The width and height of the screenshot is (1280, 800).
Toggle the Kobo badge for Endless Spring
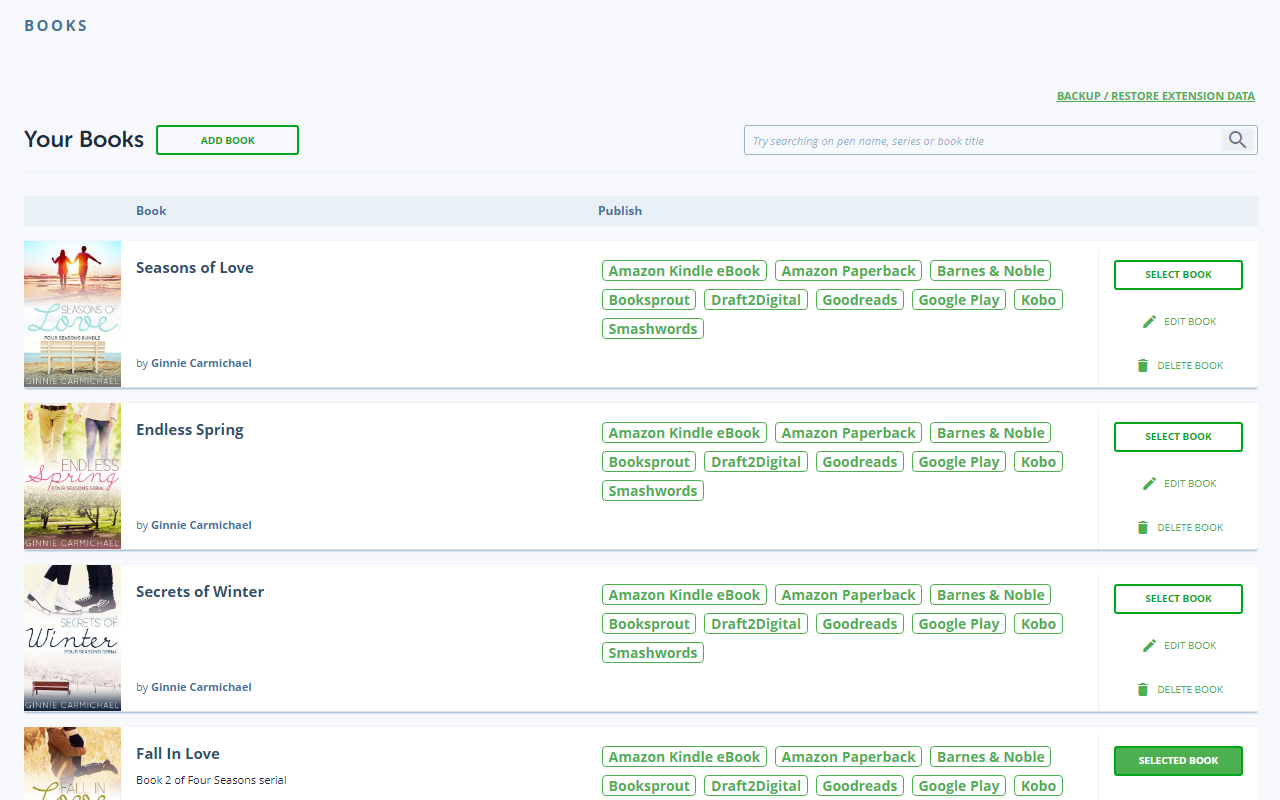[x=1038, y=461]
